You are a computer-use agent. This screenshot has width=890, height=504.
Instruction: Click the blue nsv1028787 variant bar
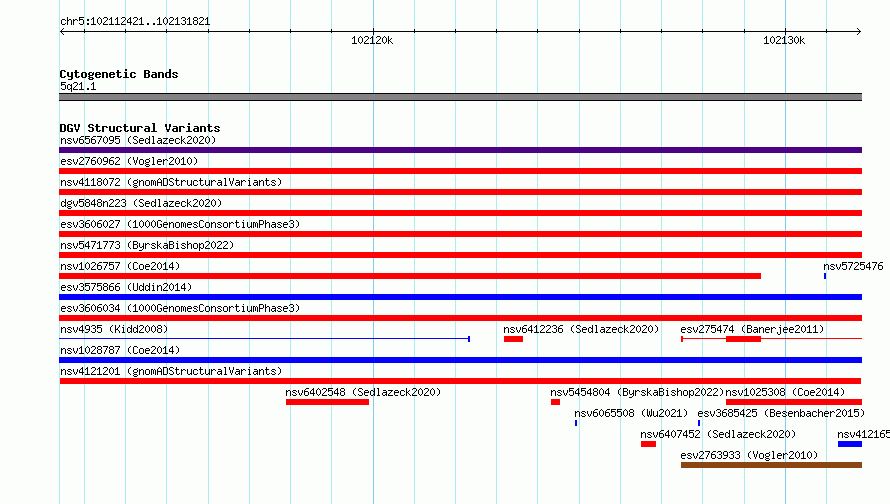[460, 360]
